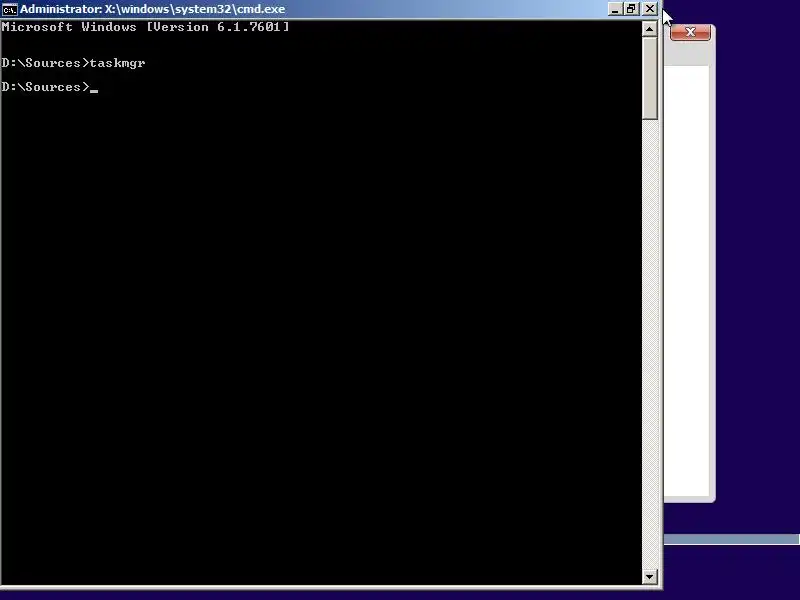Image resolution: width=800 pixels, height=600 pixels.
Task: Minimize the cmd.exe window
Action: pos(615,9)
